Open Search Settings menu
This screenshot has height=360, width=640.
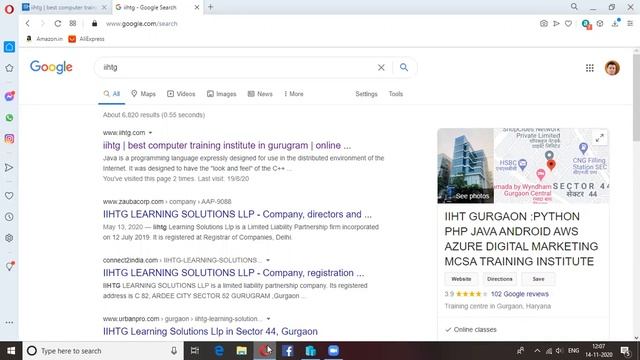pyautogui.click(x=366, y=94)
